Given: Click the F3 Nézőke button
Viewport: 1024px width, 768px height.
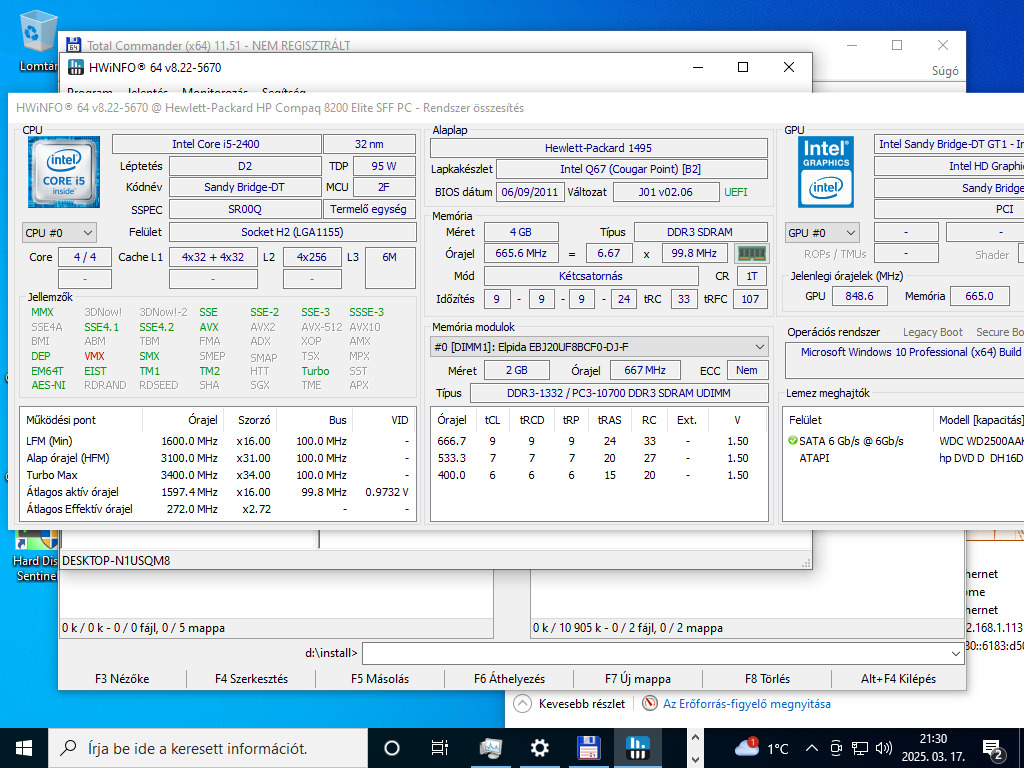Looking at the screenshot, I should tap(122, 679).
